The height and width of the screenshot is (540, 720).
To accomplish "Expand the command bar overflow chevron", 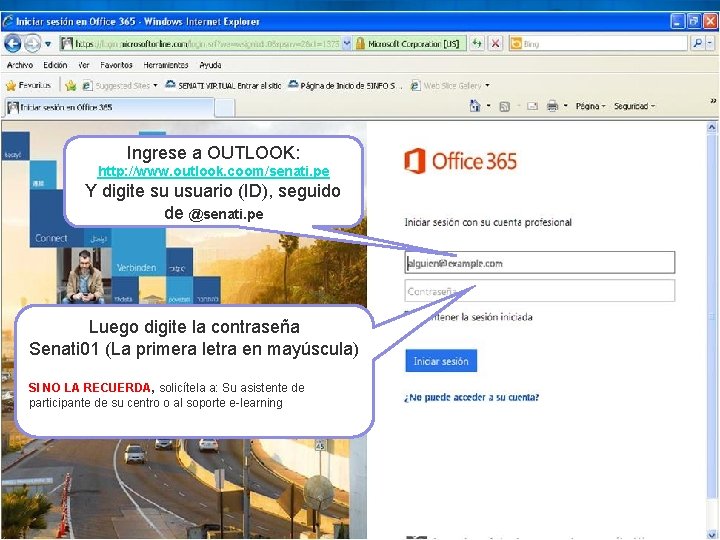I will [713, 101].
